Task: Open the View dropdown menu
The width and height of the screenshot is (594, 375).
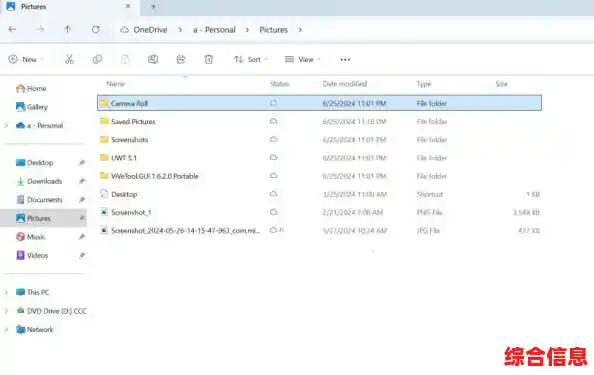Action: click(x=302, y=59)
